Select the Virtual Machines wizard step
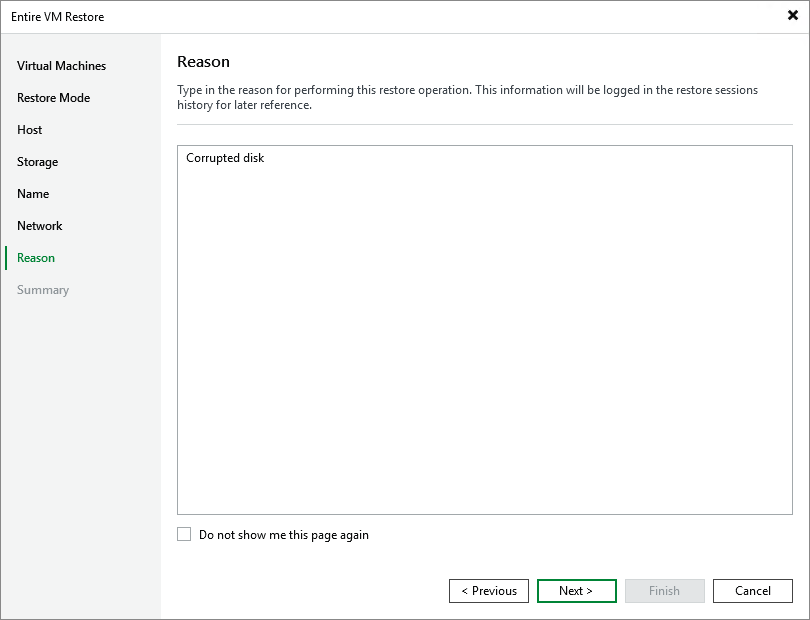The width and height of the screenshot is (810, 620). [x=60, y=65]
